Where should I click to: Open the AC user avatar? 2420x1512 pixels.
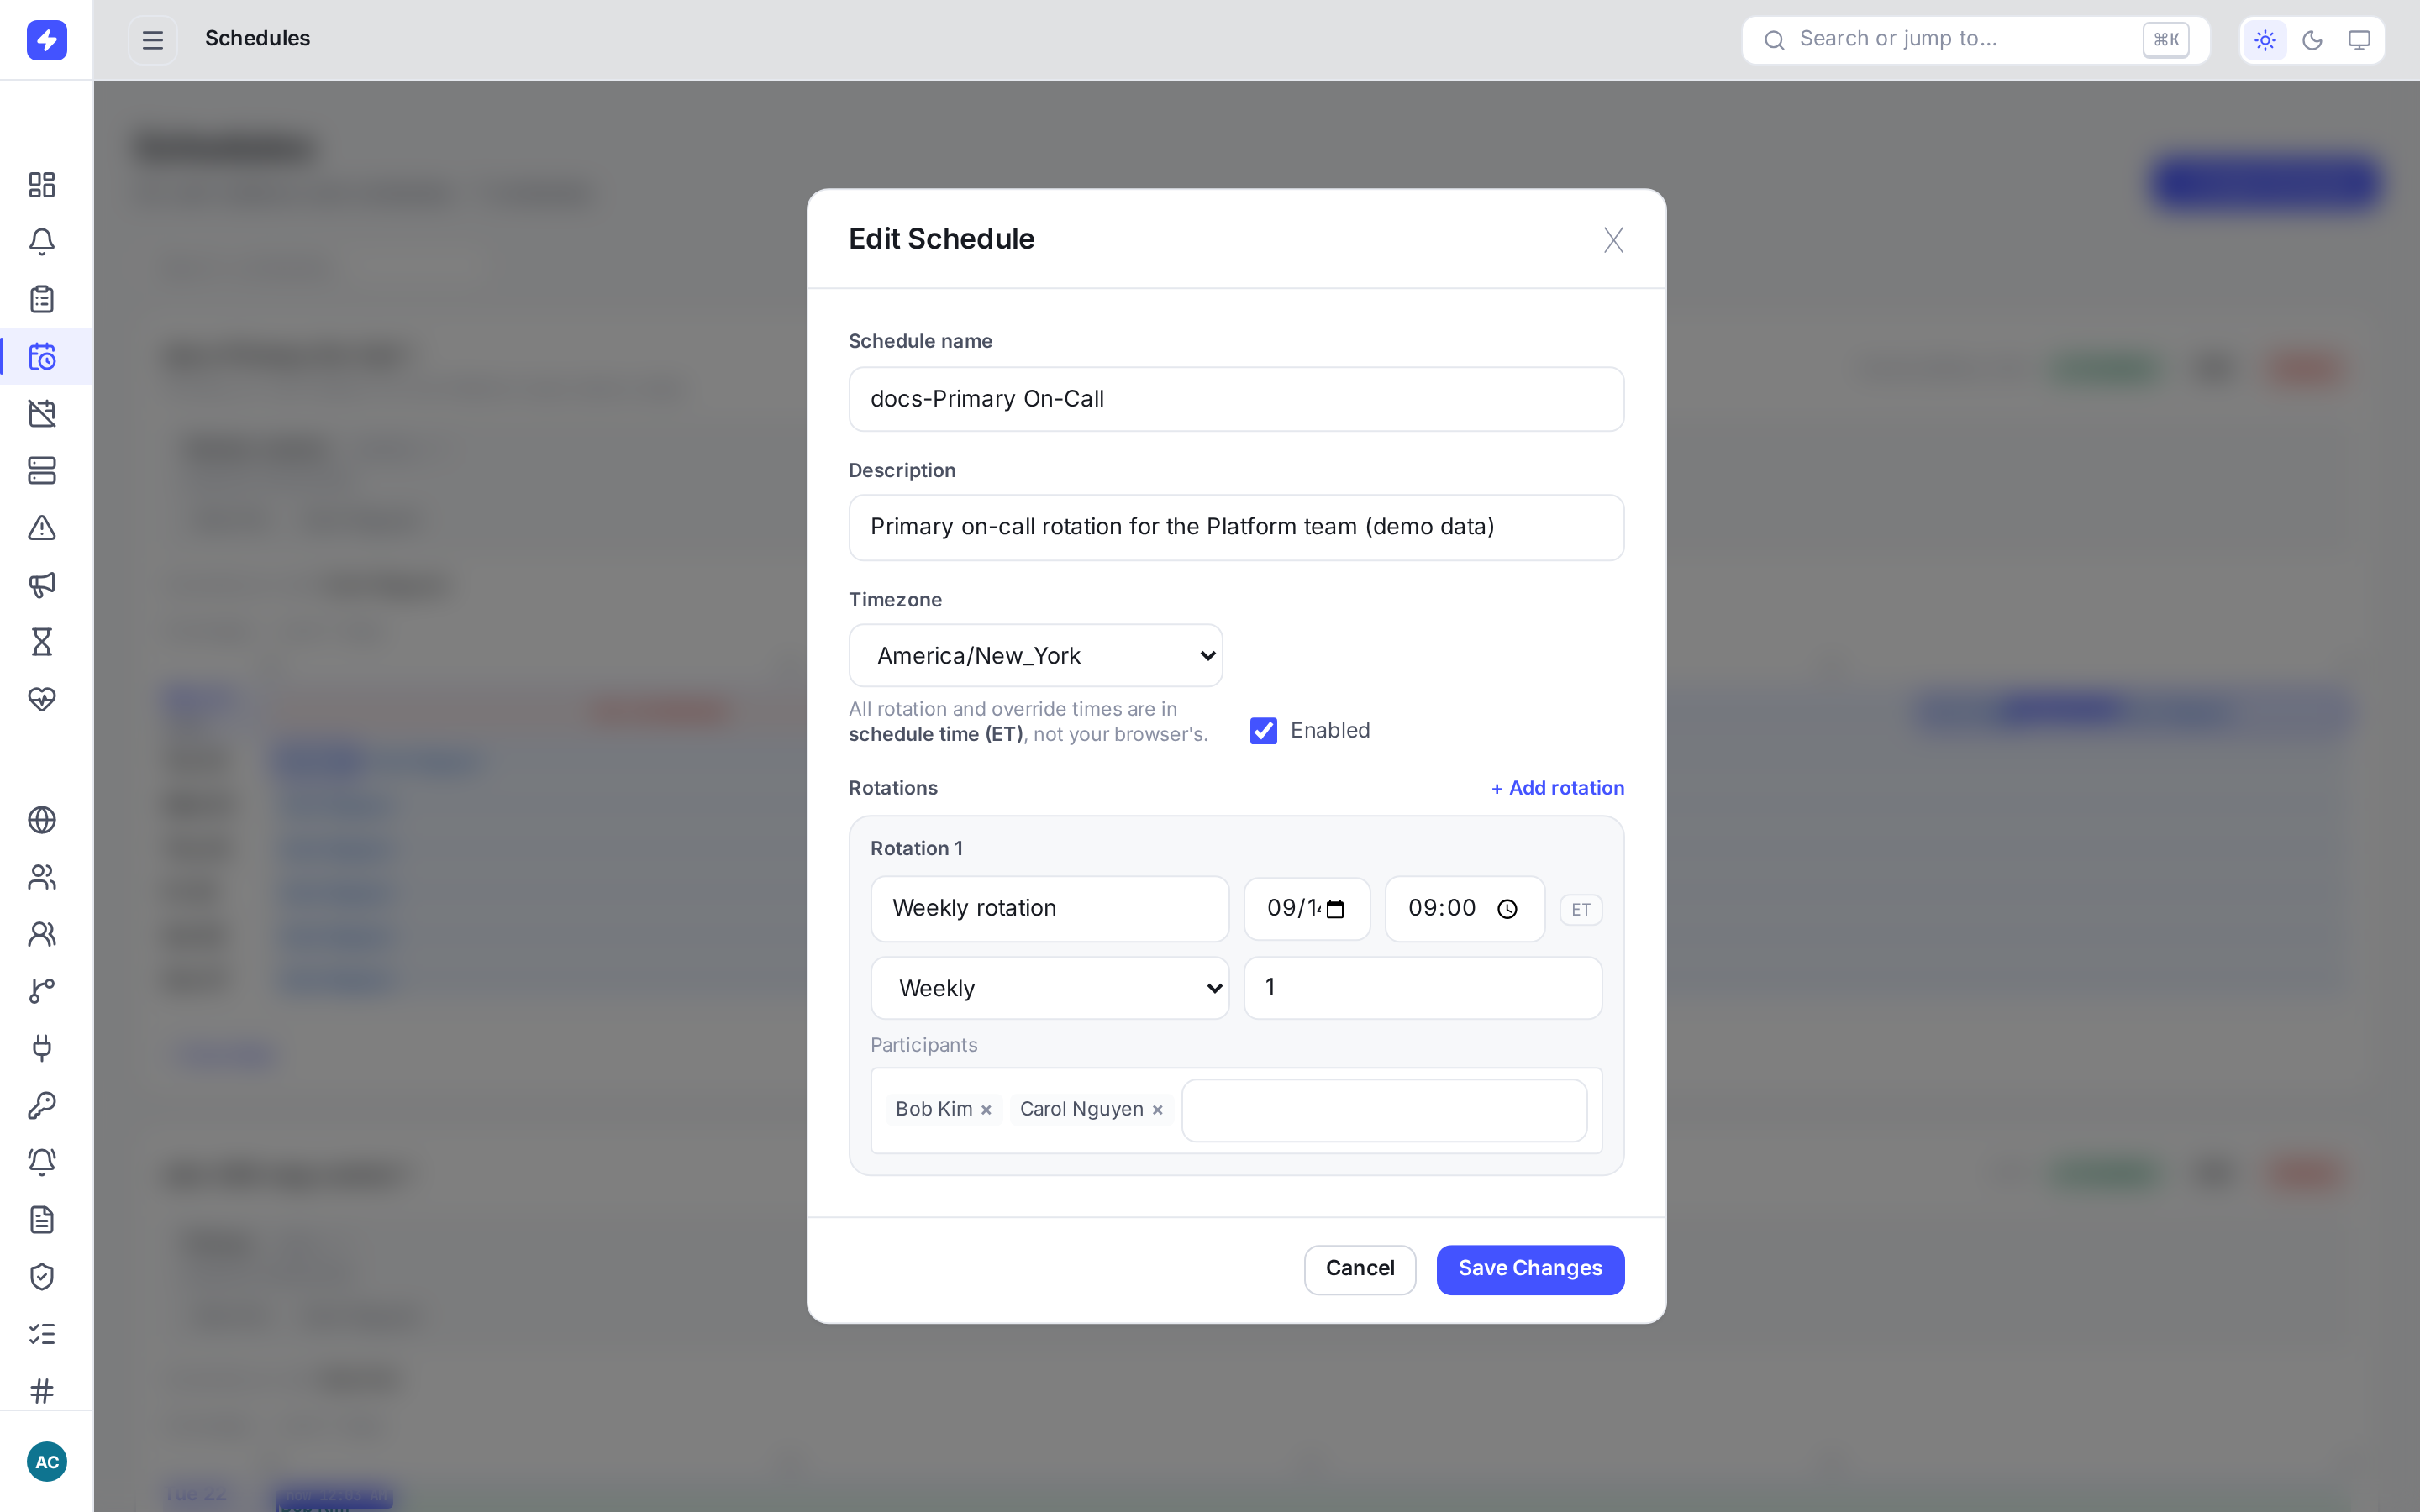point(47,1462)
